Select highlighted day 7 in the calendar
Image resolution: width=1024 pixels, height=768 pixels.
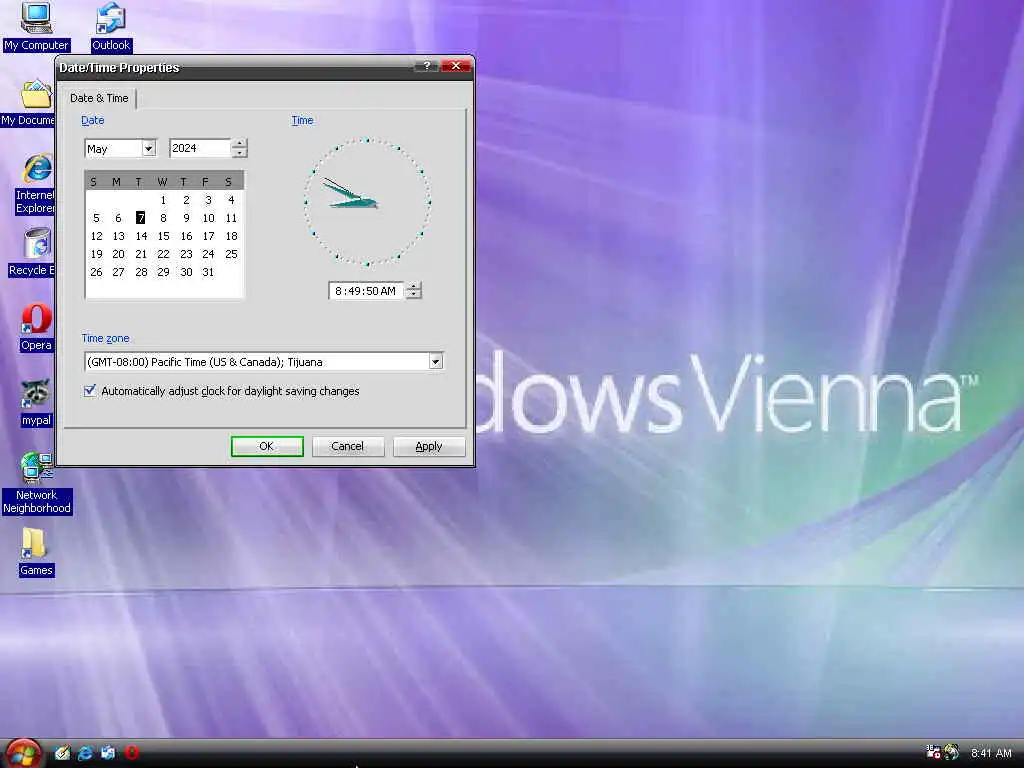140,218
